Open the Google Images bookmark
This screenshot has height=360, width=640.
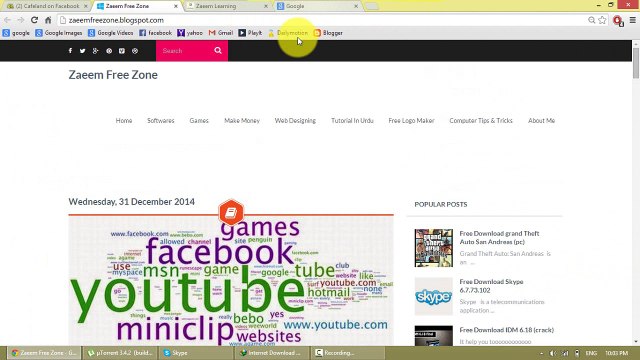tap(59, 33)
